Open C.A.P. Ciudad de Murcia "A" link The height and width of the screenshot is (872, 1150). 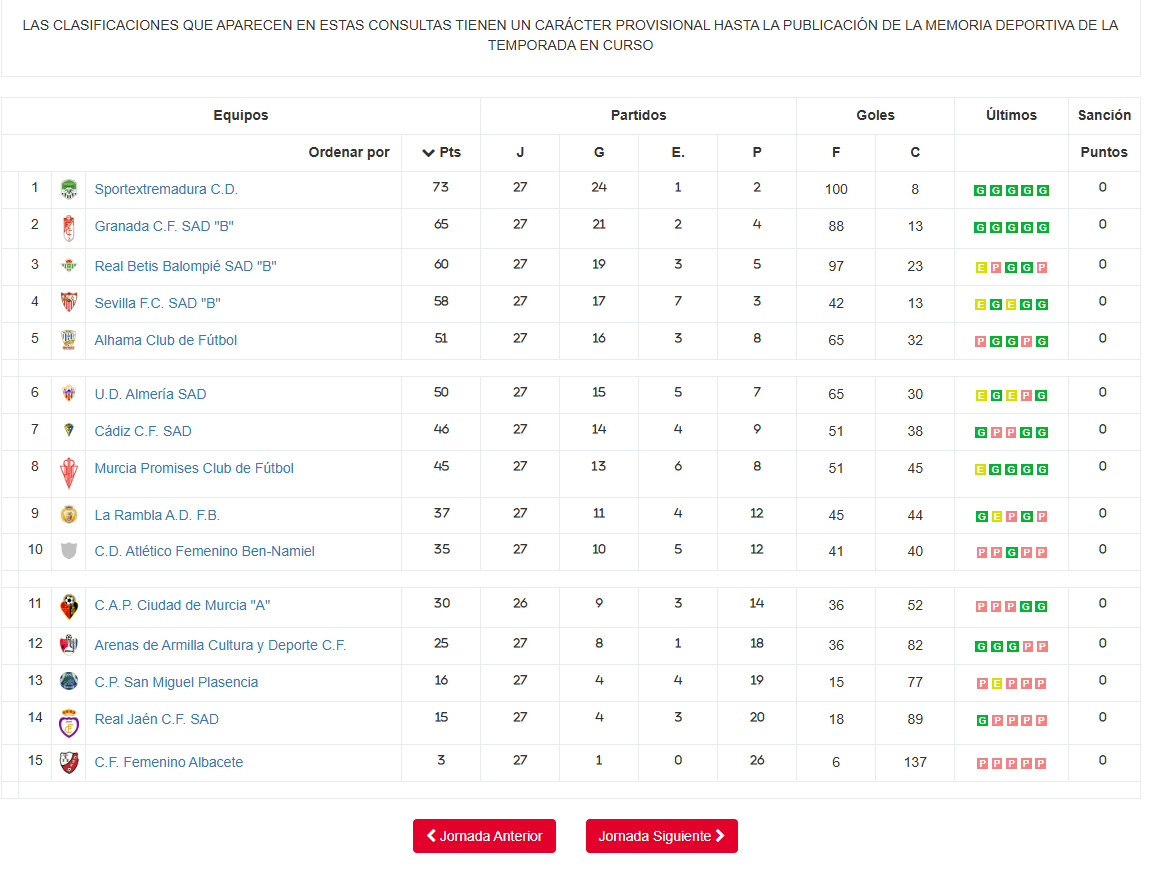(183, 605)
